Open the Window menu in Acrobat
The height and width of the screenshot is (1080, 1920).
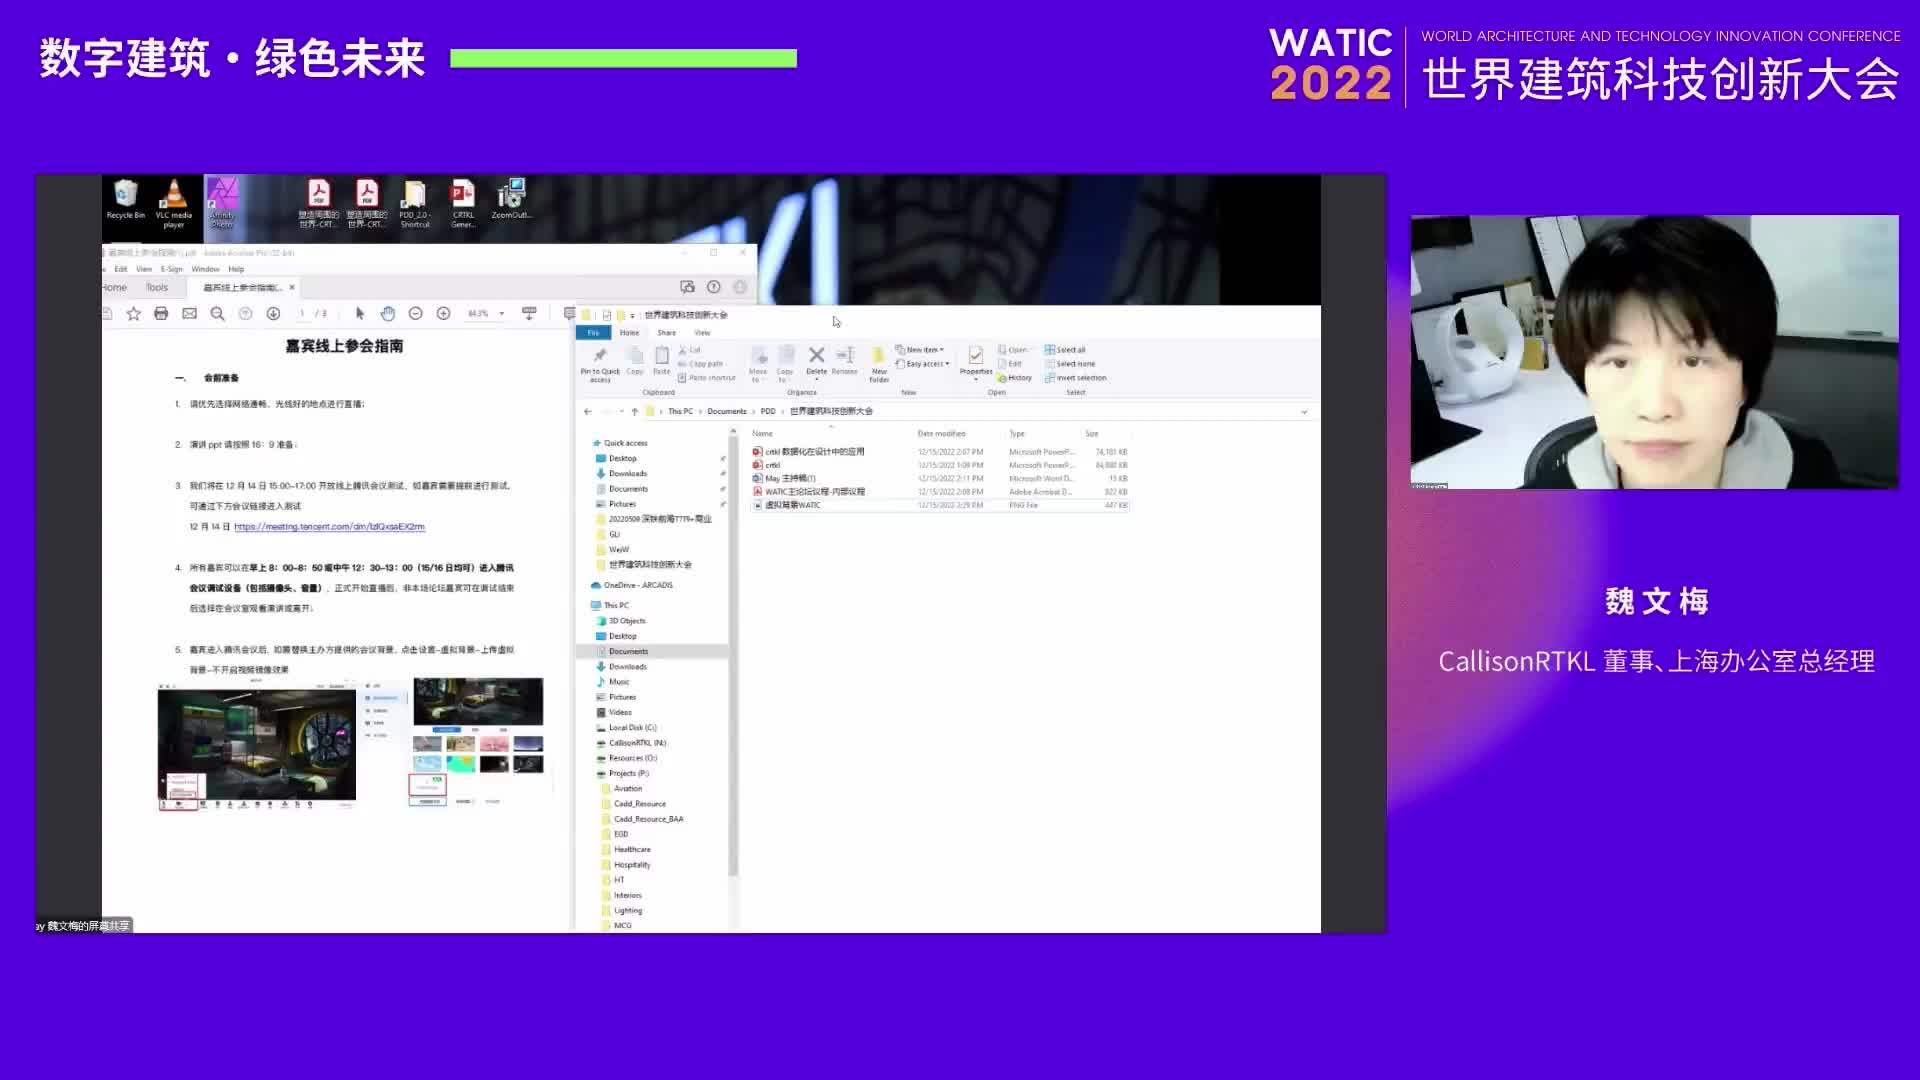point(205,269)
